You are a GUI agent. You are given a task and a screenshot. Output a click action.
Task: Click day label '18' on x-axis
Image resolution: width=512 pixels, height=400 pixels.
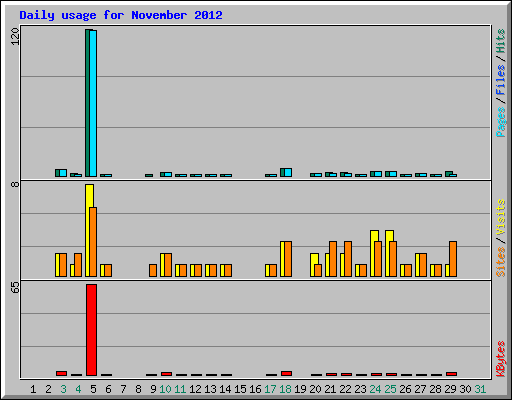pos(285,389)
